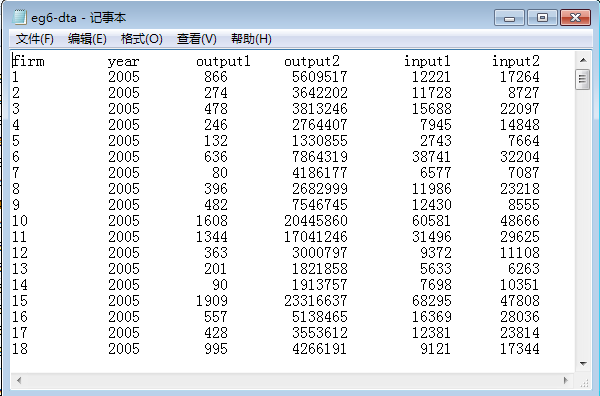The height and width of the screenshot is (396, 600).
Task: Click the value 23218
Action: tap(520, 189)
